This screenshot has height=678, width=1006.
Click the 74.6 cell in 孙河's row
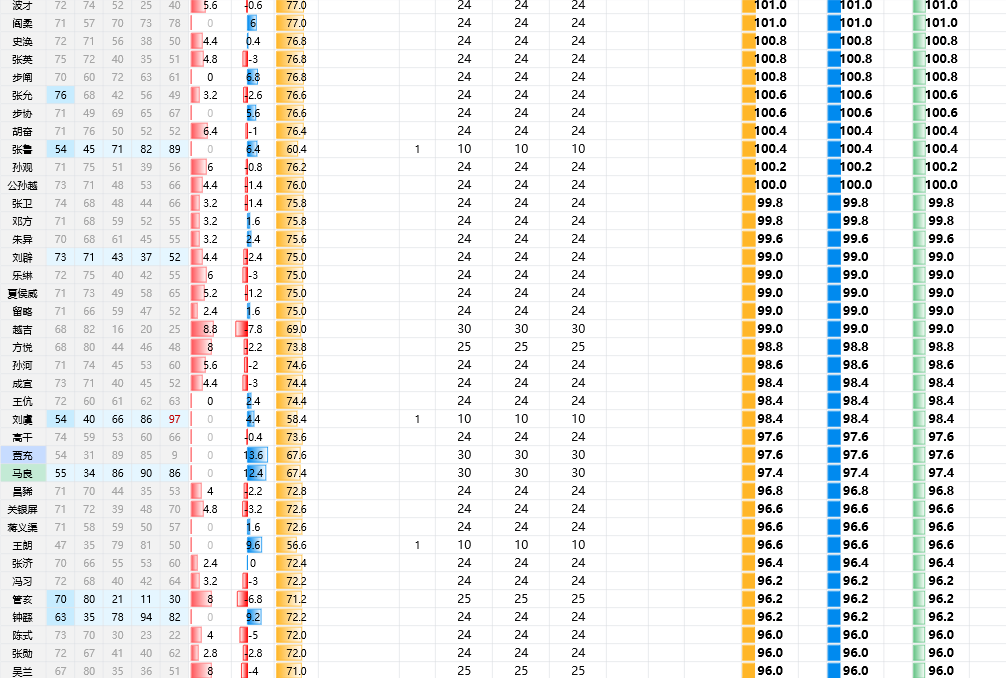[x=297, y=365]
